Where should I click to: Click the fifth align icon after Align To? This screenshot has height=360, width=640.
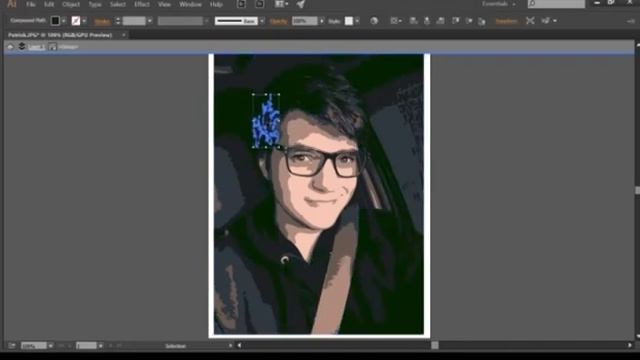(x=469, y=21)
